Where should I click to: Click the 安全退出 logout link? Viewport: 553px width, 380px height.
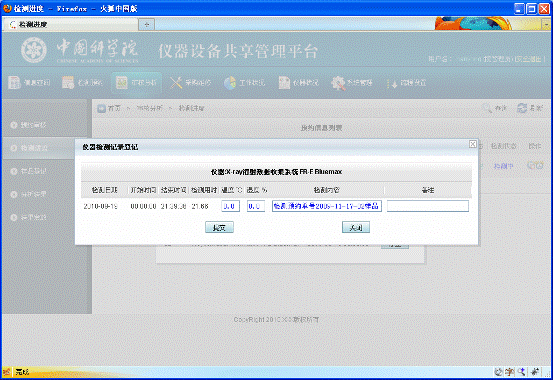point(529,59)
